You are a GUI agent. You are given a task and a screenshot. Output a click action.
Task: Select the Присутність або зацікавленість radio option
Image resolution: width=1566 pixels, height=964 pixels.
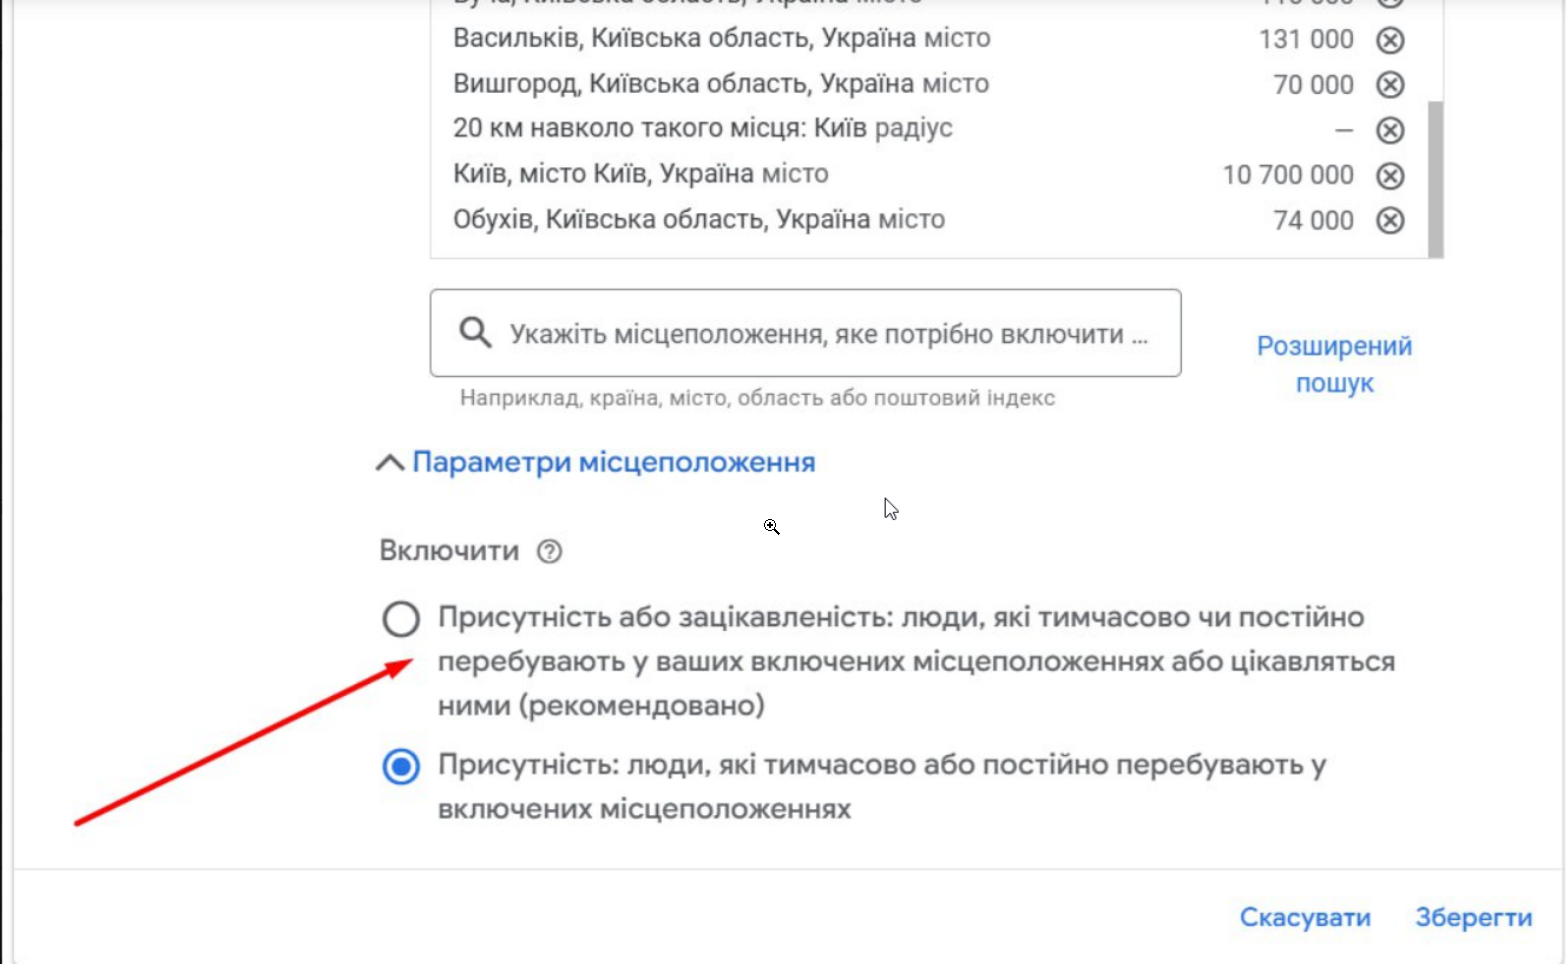click(401, 619)
